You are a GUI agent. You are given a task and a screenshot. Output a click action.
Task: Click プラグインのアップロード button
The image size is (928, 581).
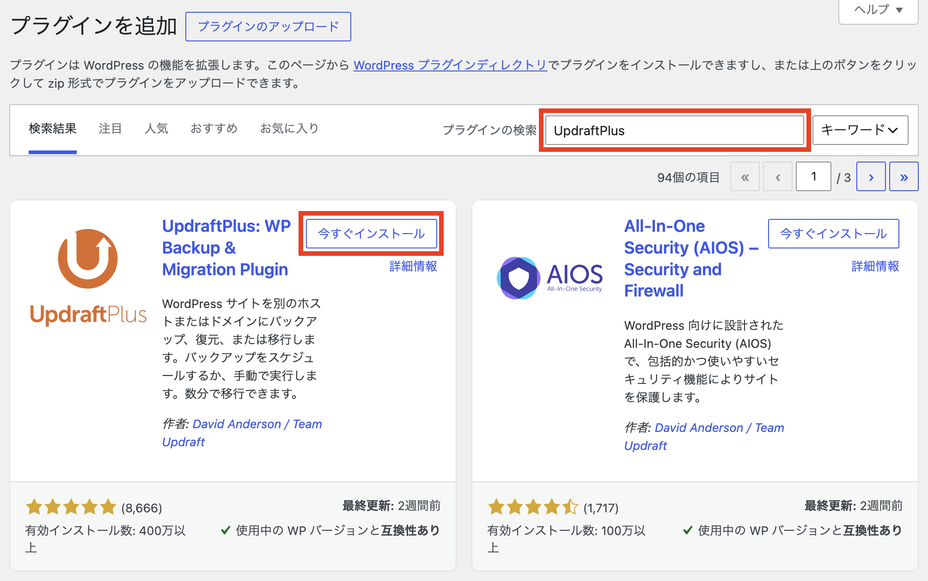click(x=268, y=27)
